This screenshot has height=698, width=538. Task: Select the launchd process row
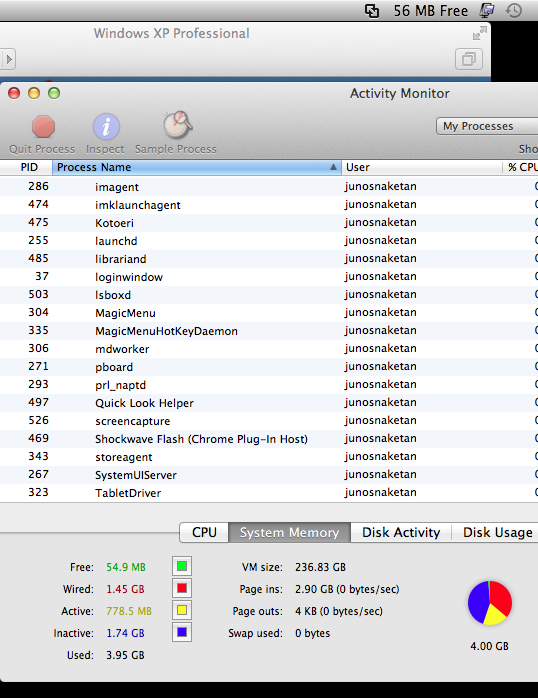(269, 241)
